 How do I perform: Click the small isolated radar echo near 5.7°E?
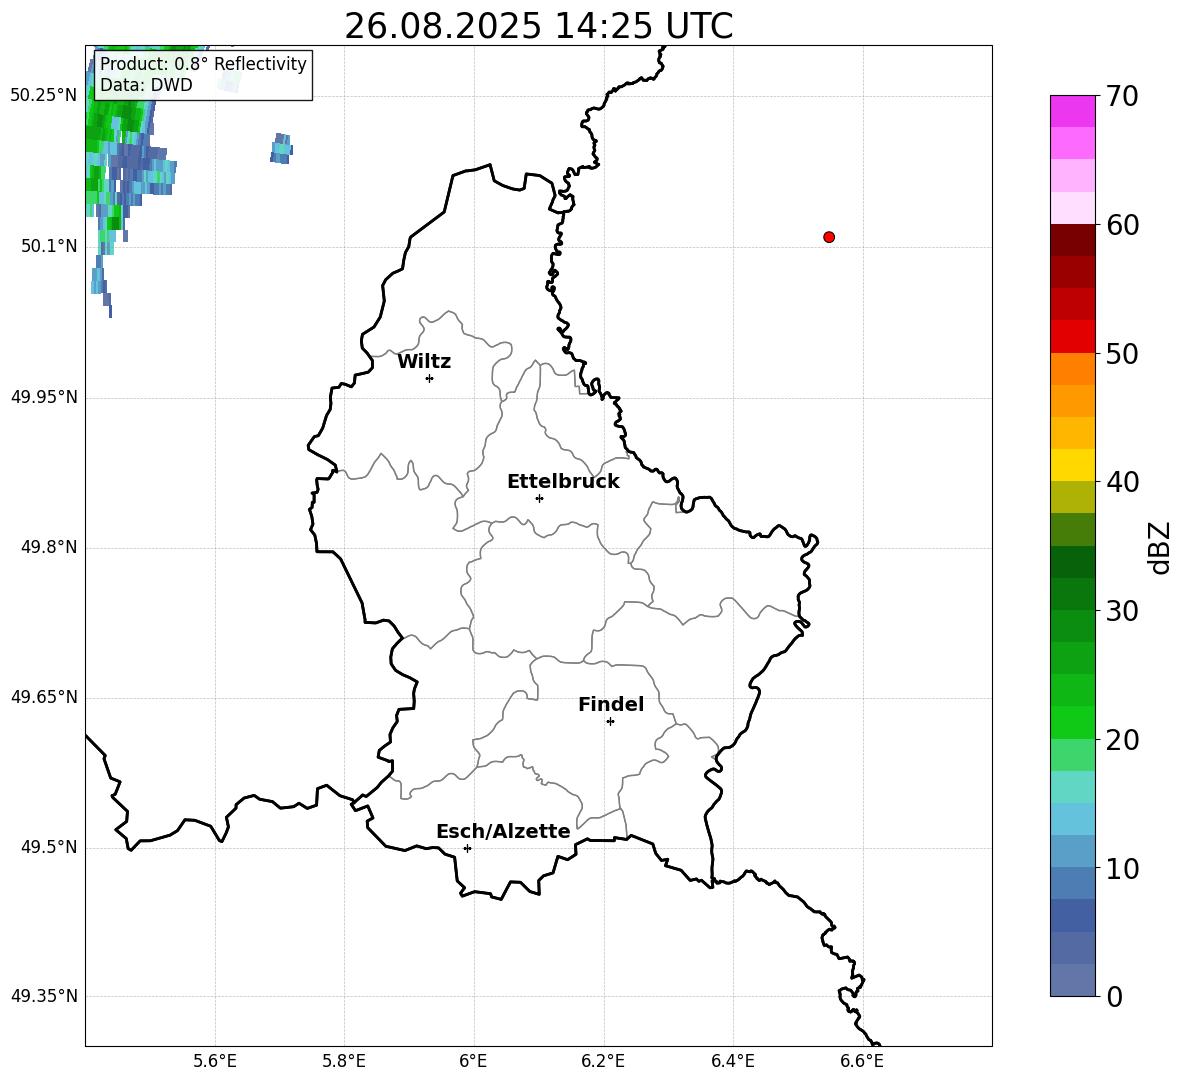tap(281, 149)
